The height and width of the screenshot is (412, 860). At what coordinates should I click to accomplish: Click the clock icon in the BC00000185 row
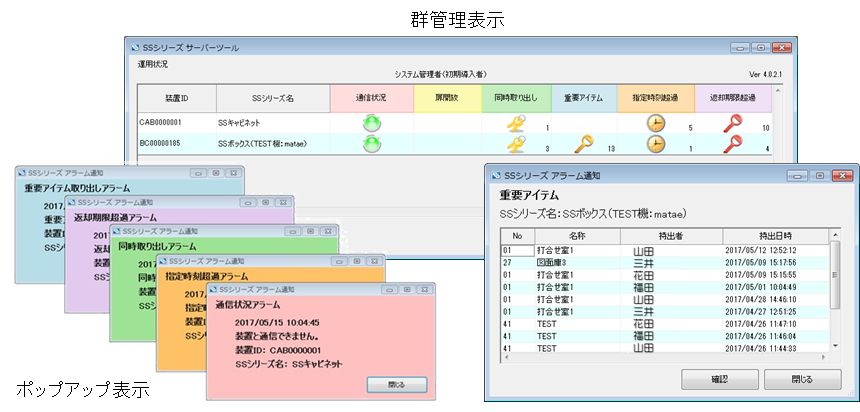coord(656,144)
